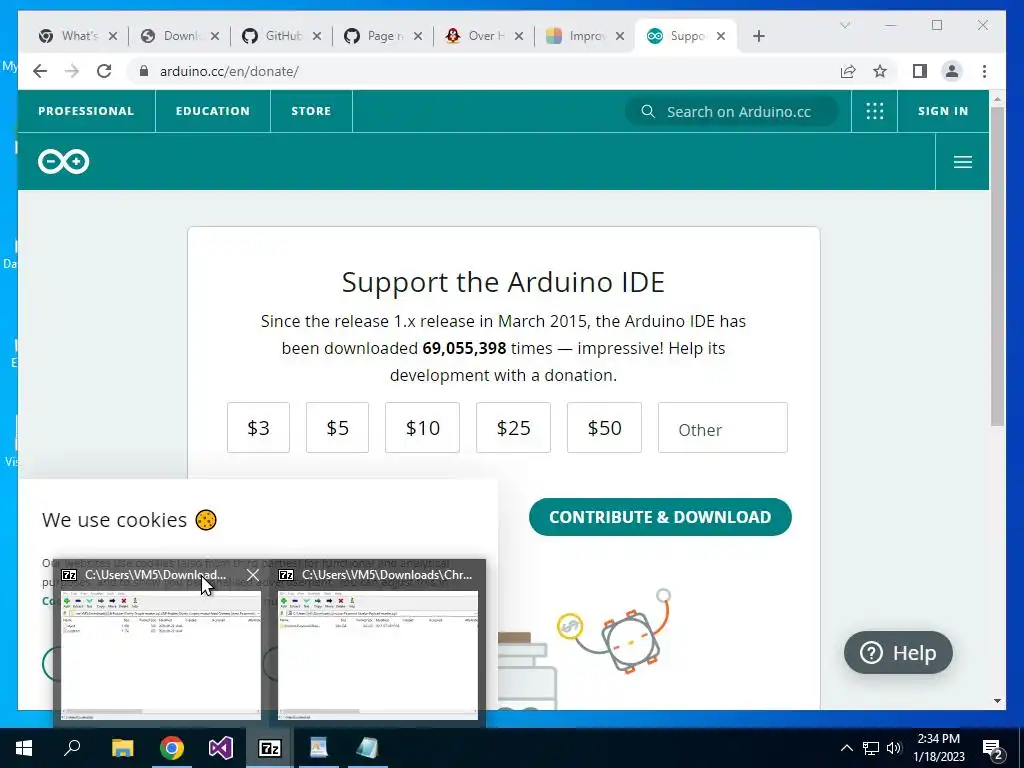This screenshot has height=768, width=1024.
Task: Close the GitHub tab
Action: point(317,36)
